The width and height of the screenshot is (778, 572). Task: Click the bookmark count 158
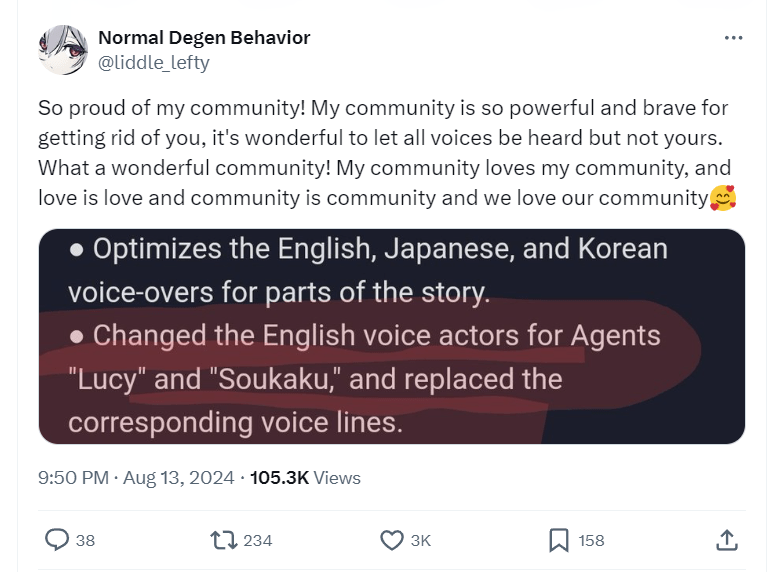coord(591,540)
